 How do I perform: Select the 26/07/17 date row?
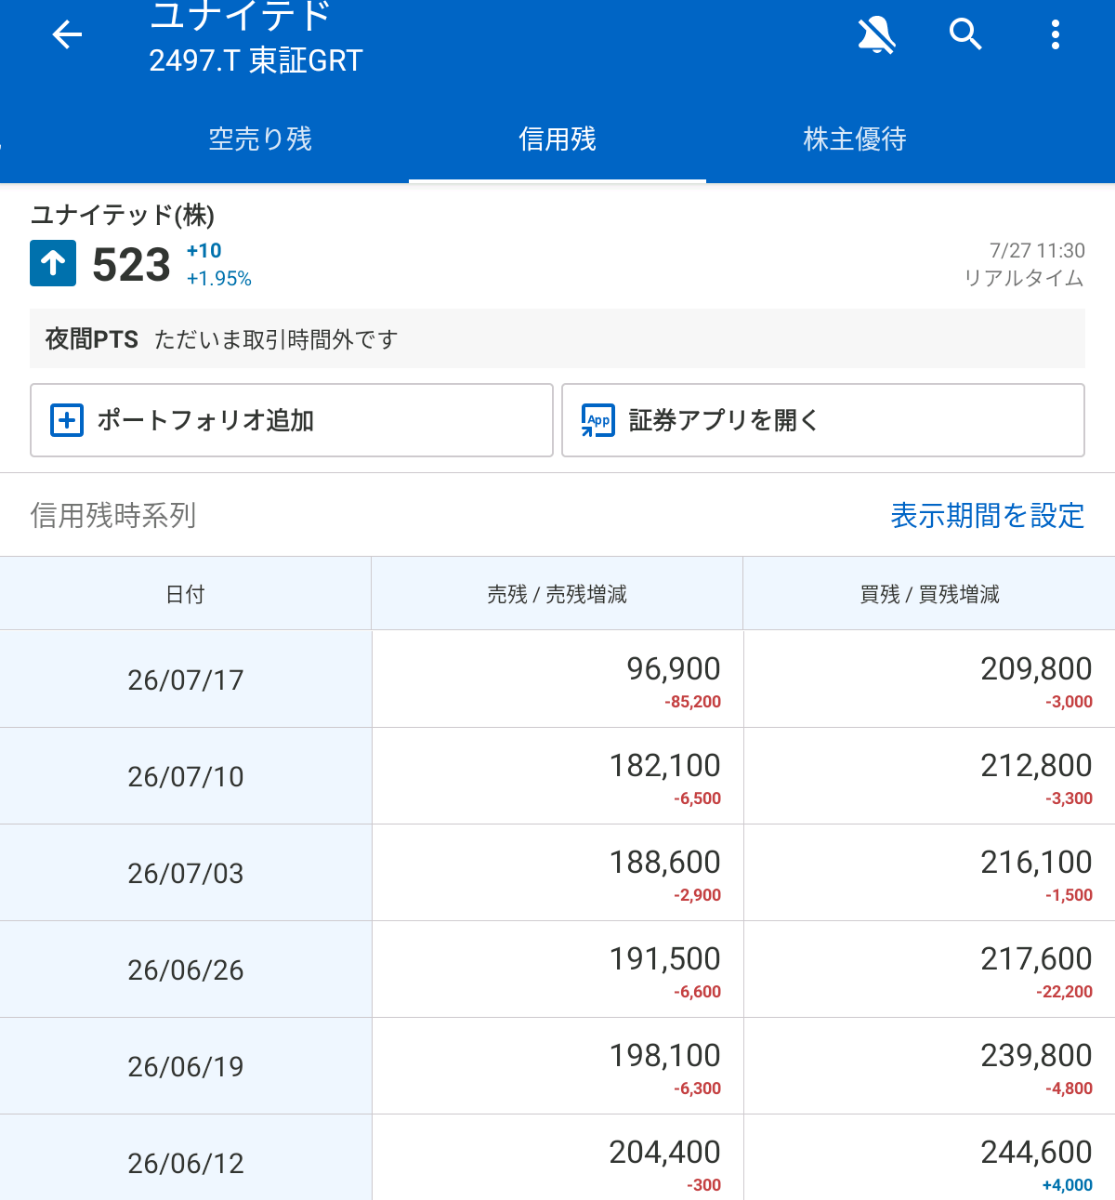pos(185,680)
